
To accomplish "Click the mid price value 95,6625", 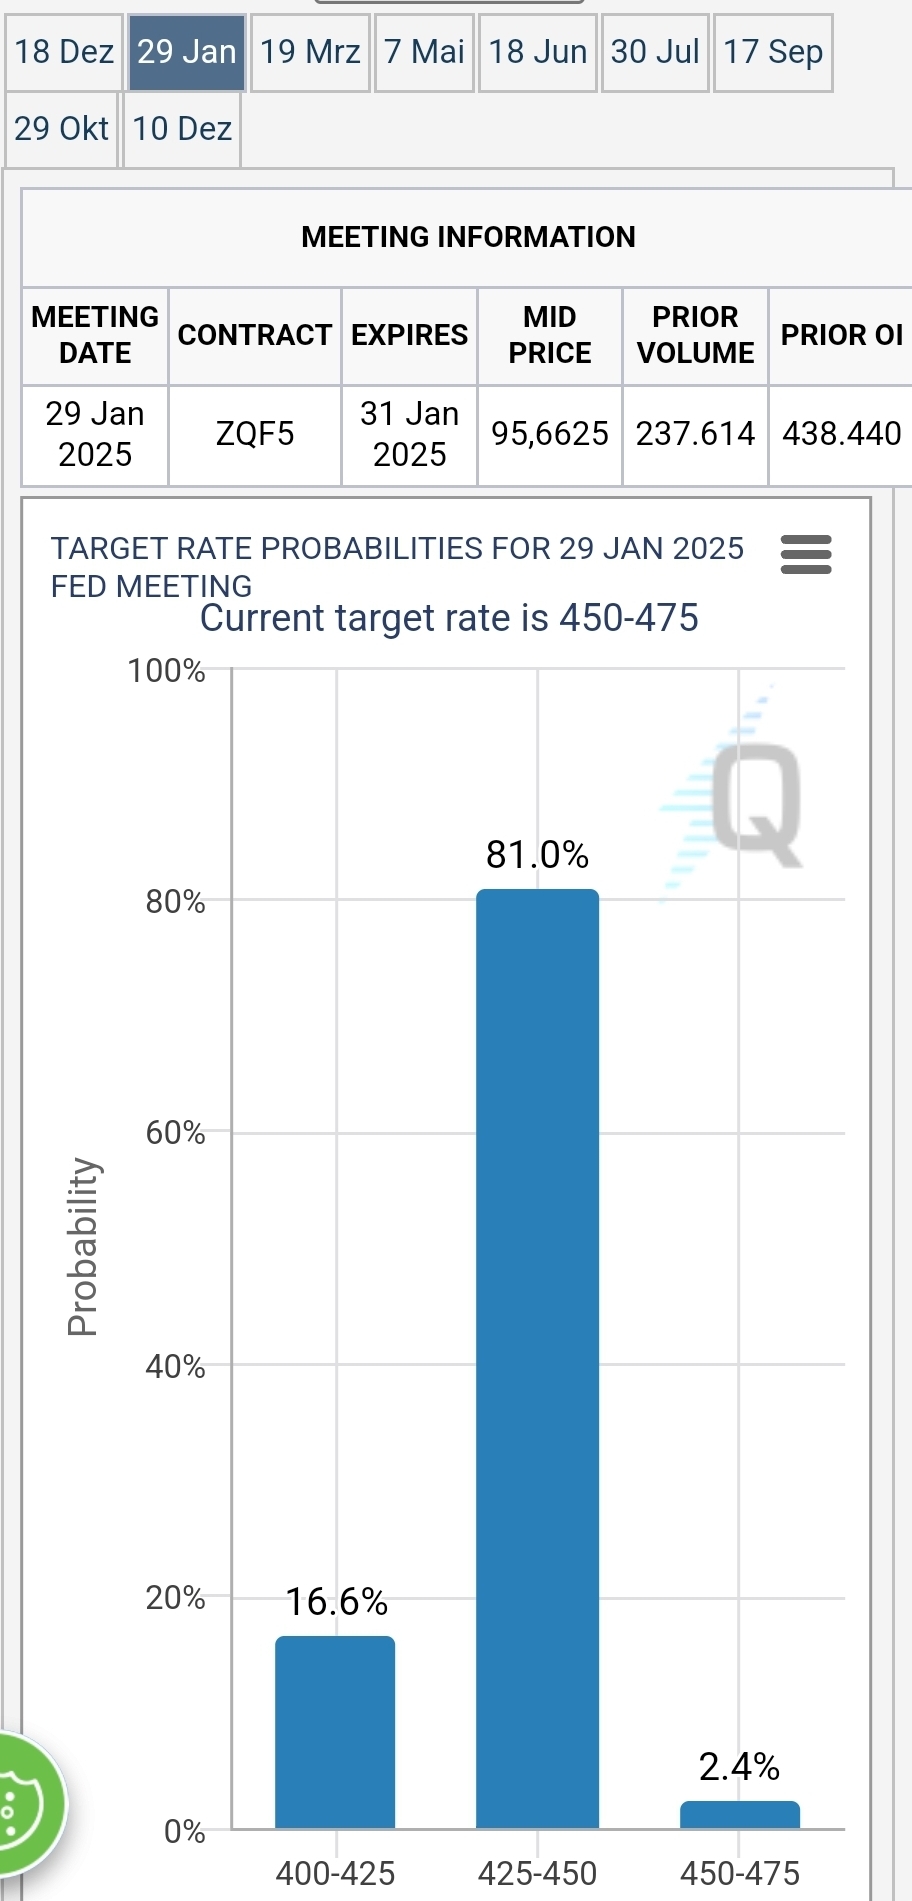I will coord(550,434).
